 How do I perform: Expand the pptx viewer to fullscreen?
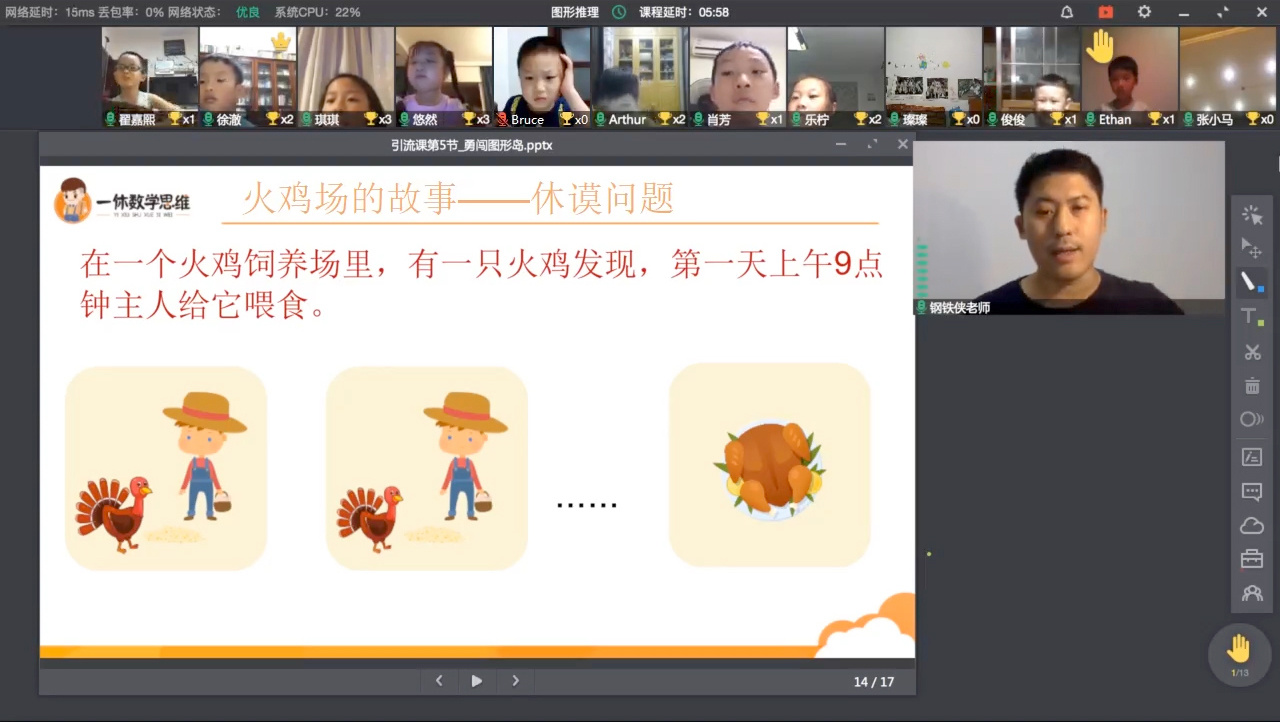tap(872, 144)
